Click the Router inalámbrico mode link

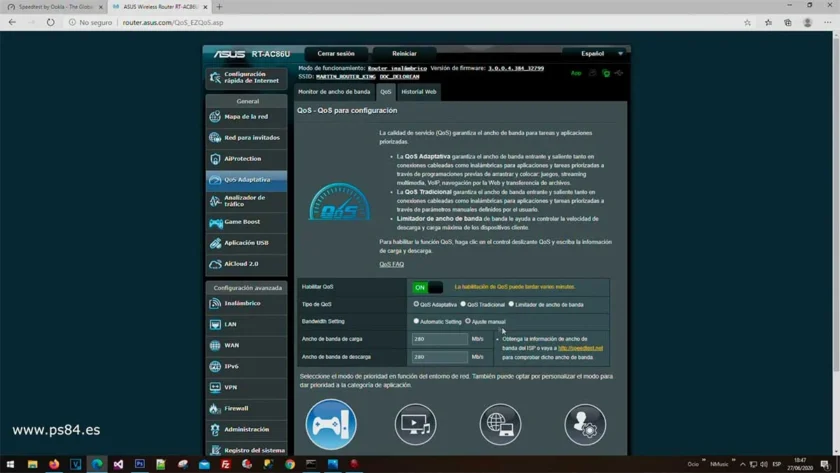pos(398,69)
